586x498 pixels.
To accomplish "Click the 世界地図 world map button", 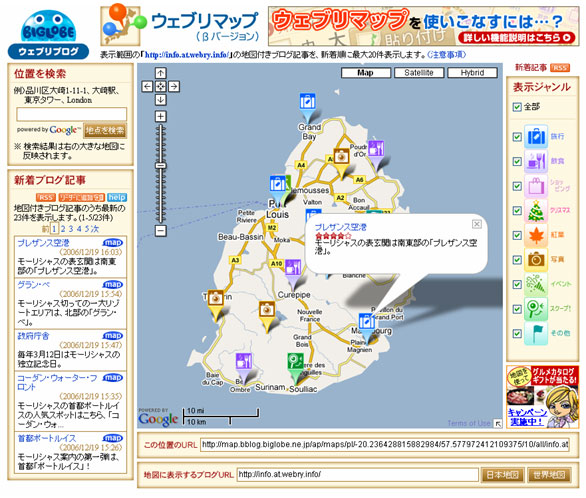I will pos(549,475).
